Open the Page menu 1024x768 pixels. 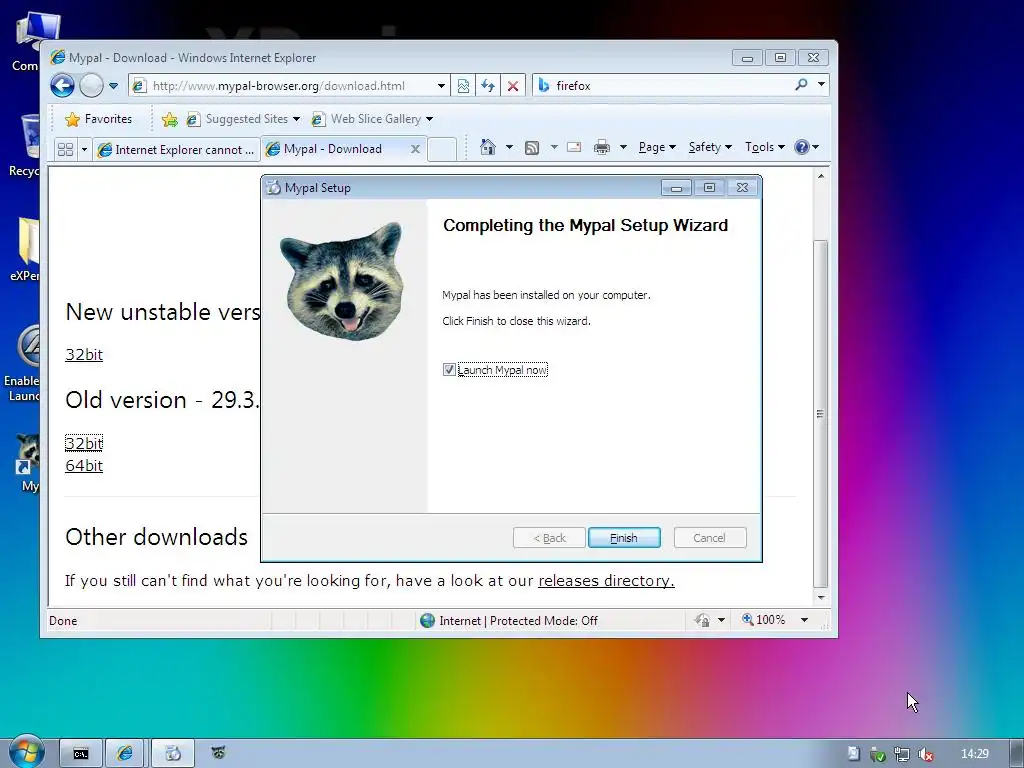pyautogui.click(x=657, y=147)
